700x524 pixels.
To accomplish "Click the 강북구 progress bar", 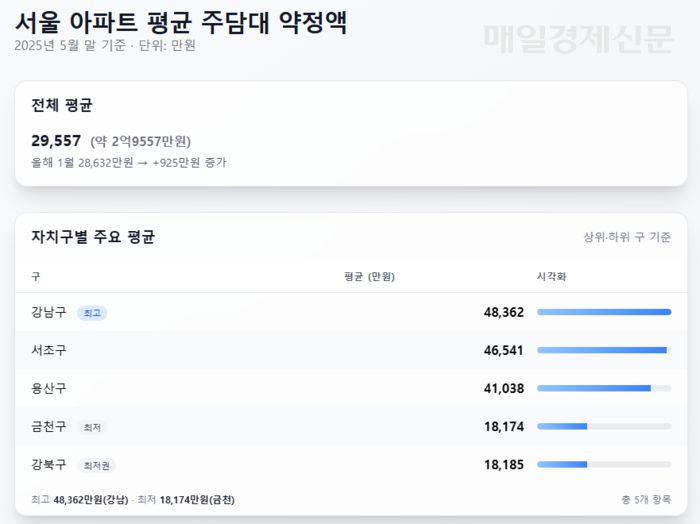I will point(604,464).
